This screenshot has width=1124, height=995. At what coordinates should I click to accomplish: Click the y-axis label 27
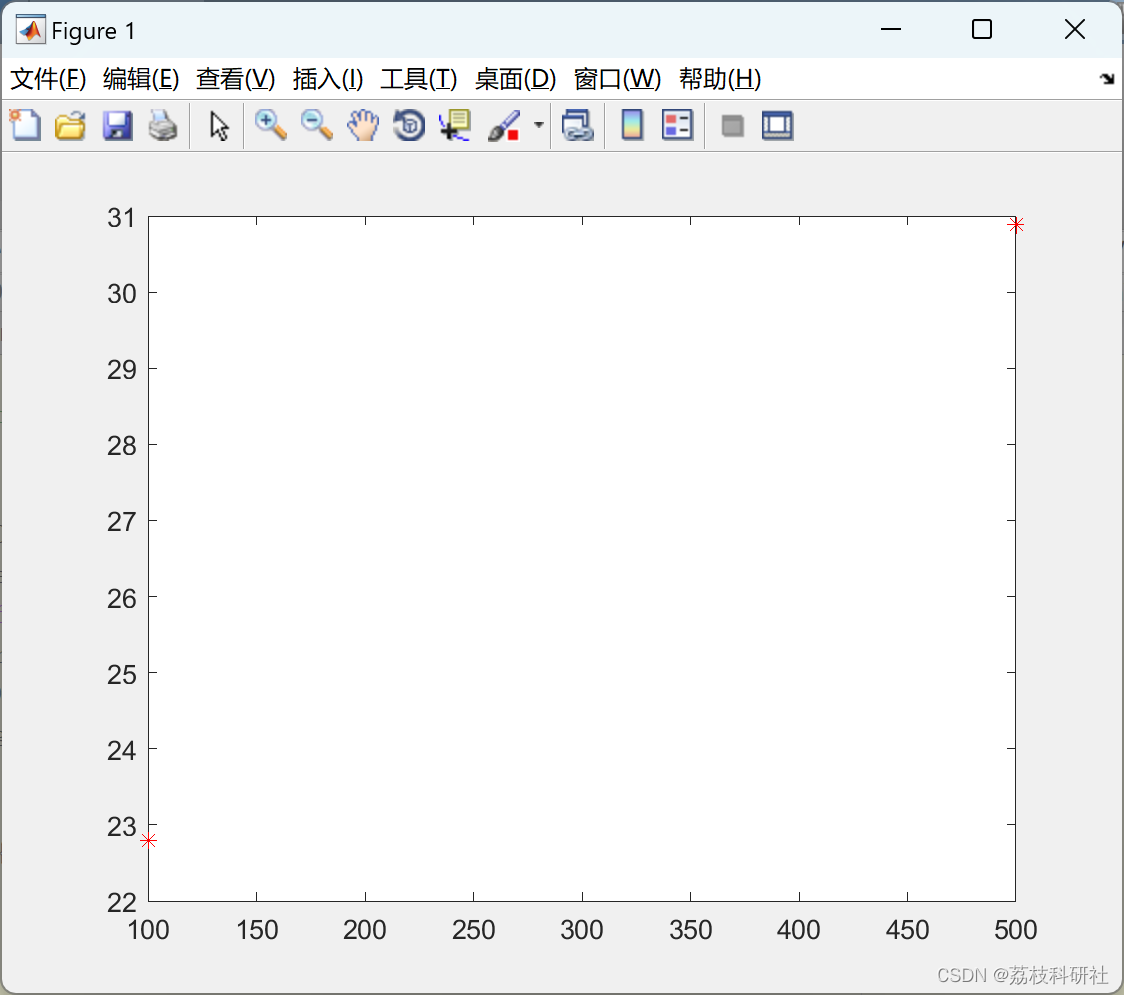click(121, 522)
